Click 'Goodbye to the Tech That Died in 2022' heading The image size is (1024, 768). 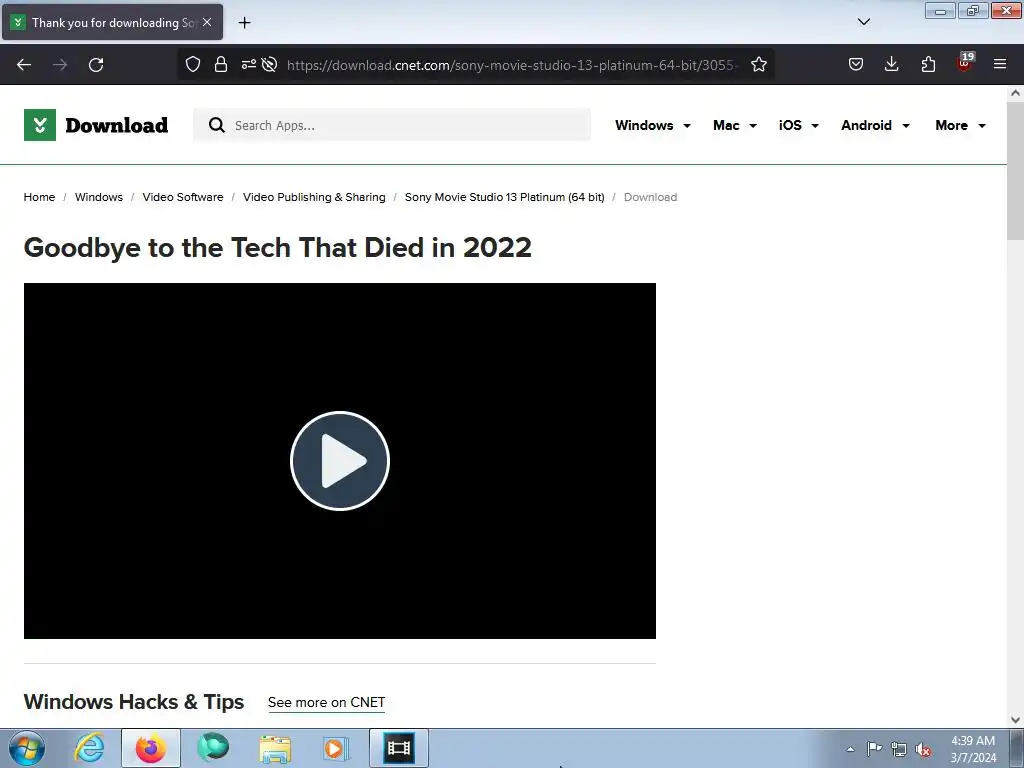click(278, 248)
